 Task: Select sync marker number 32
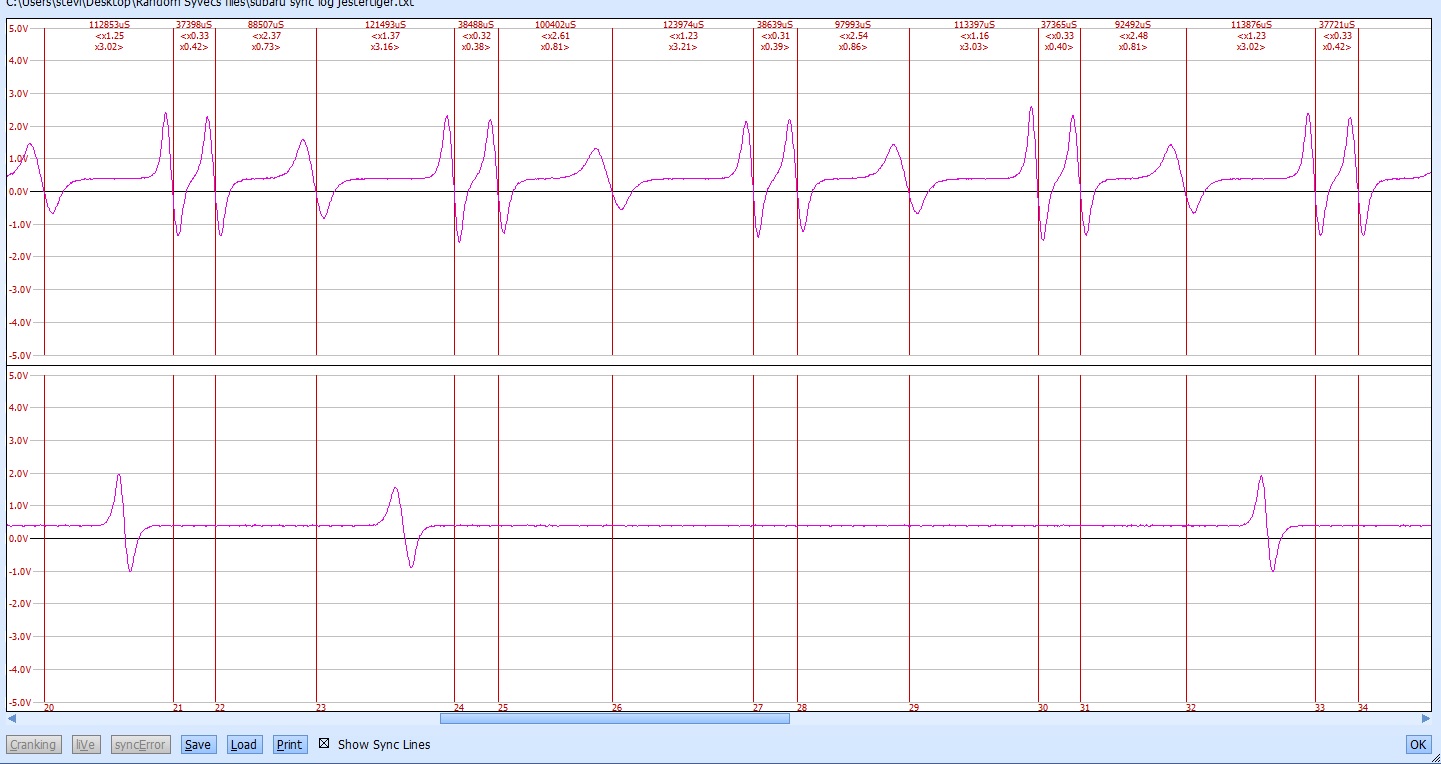[1191, 707]
